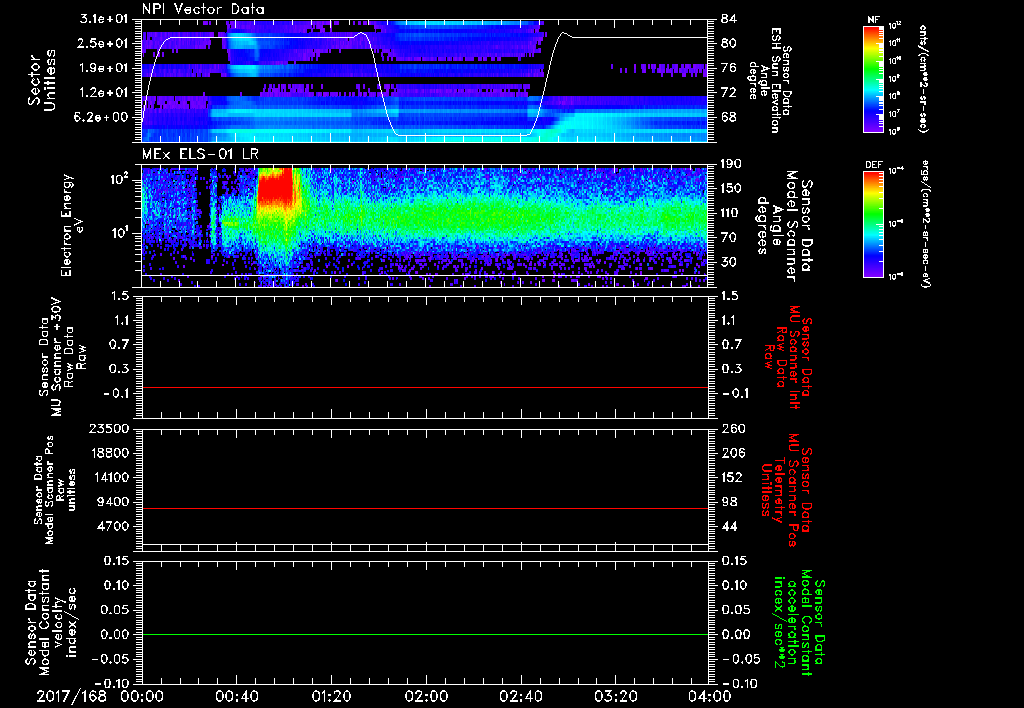This screenshot has height=708, width=1024.
Task: Click the DEF rainbow color bar
Action: click(873, 224)
